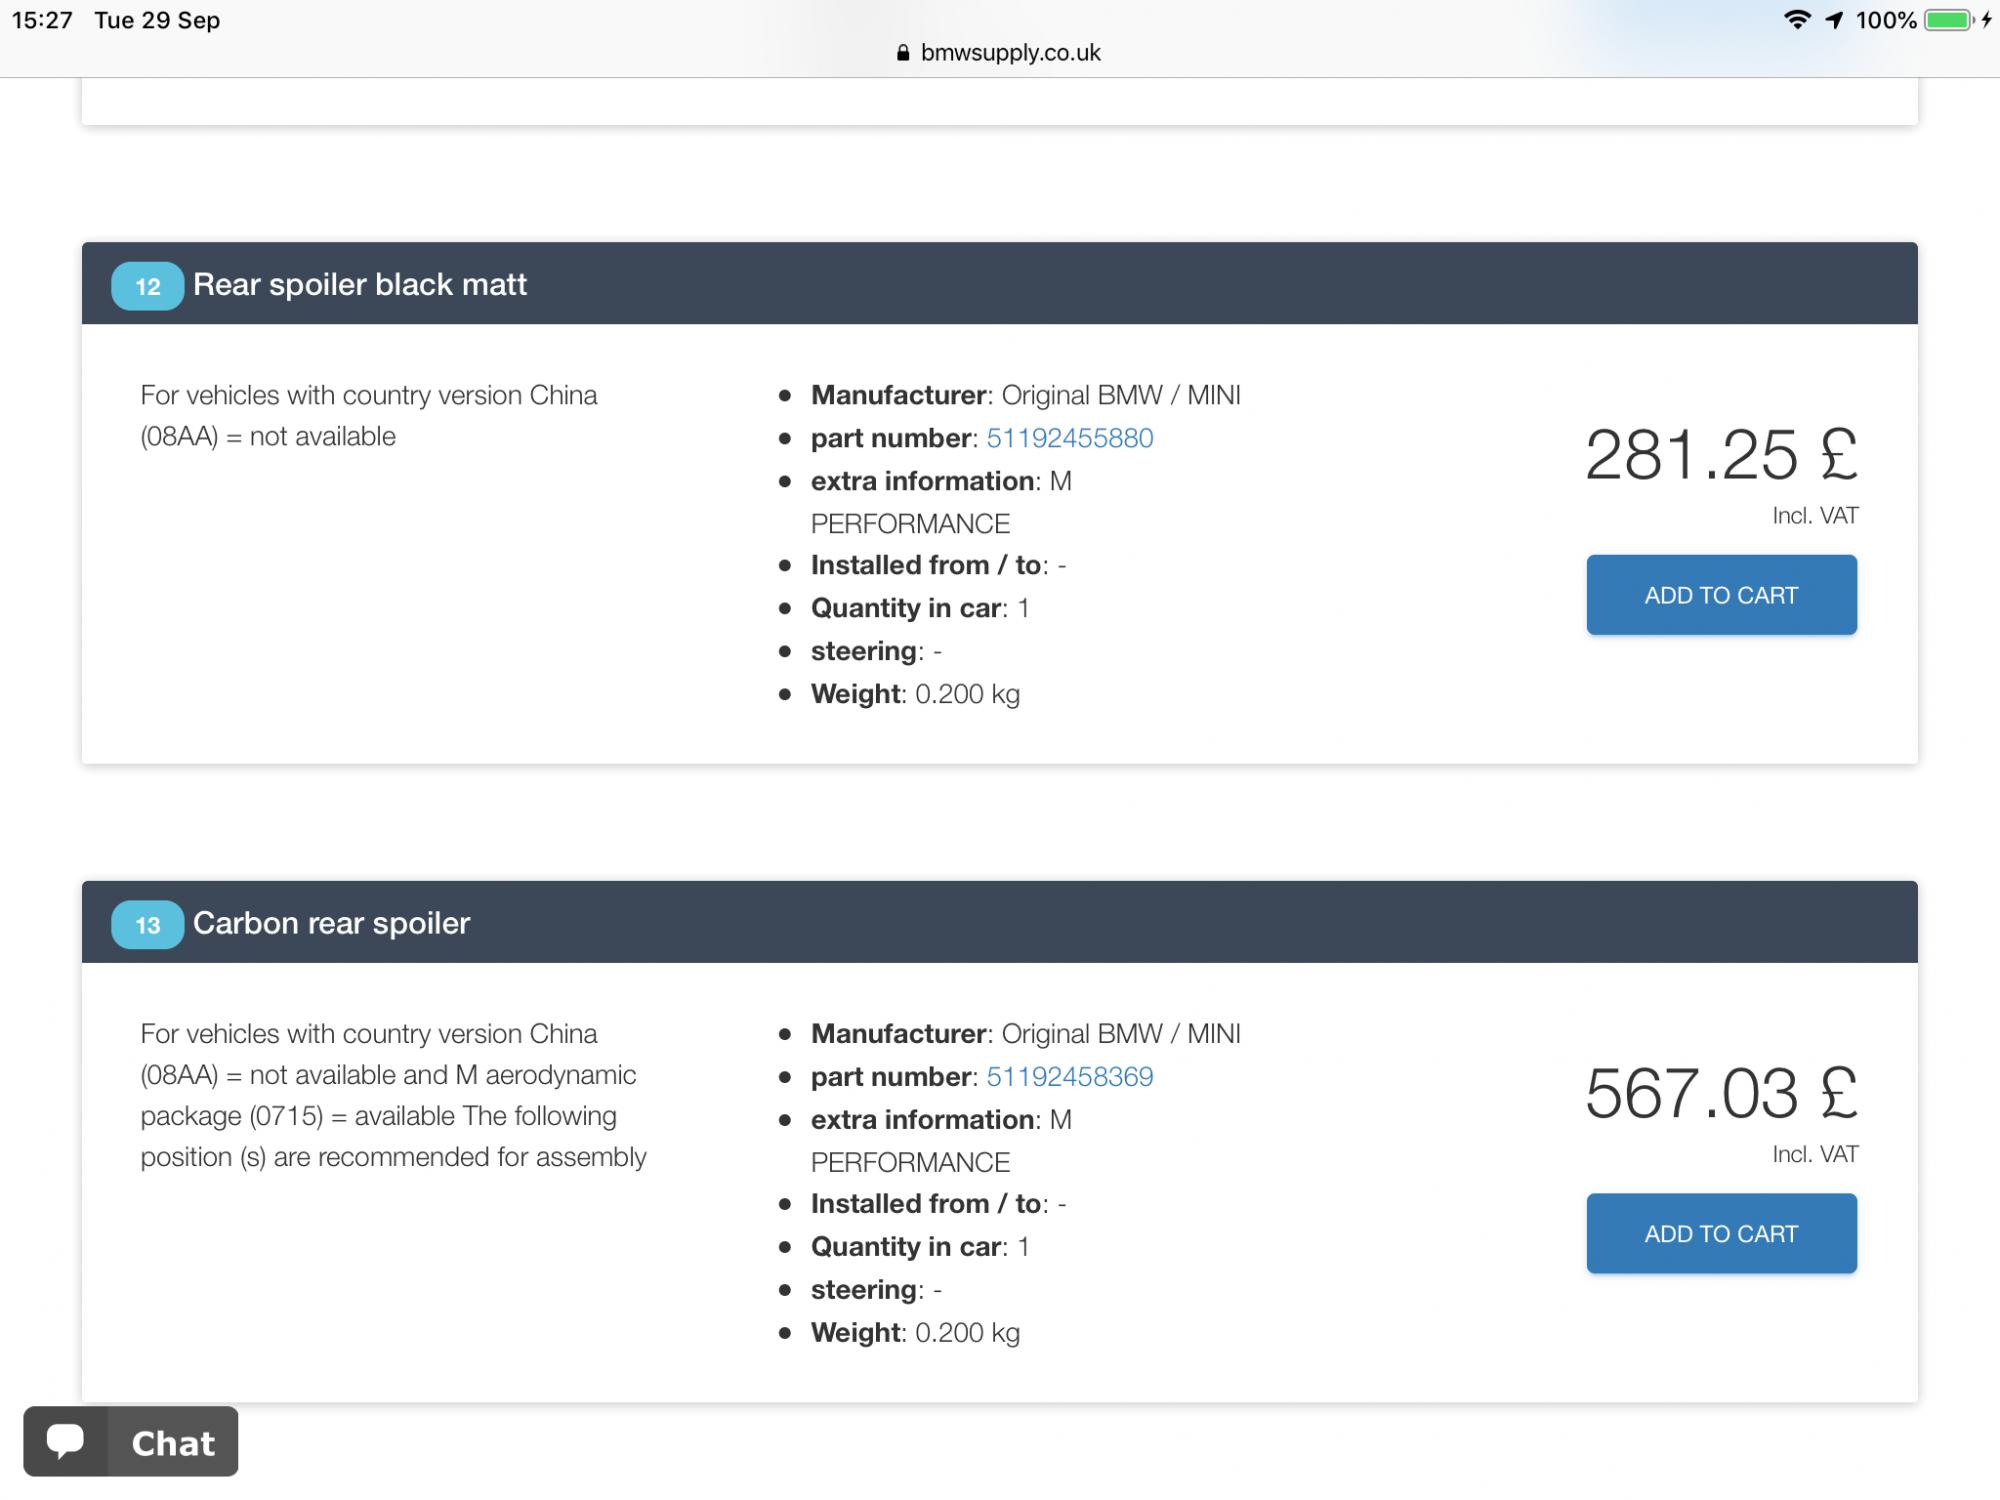Click the number 13 item badge
This screenshot has height=1500, width=2000.
click(147, 925)
